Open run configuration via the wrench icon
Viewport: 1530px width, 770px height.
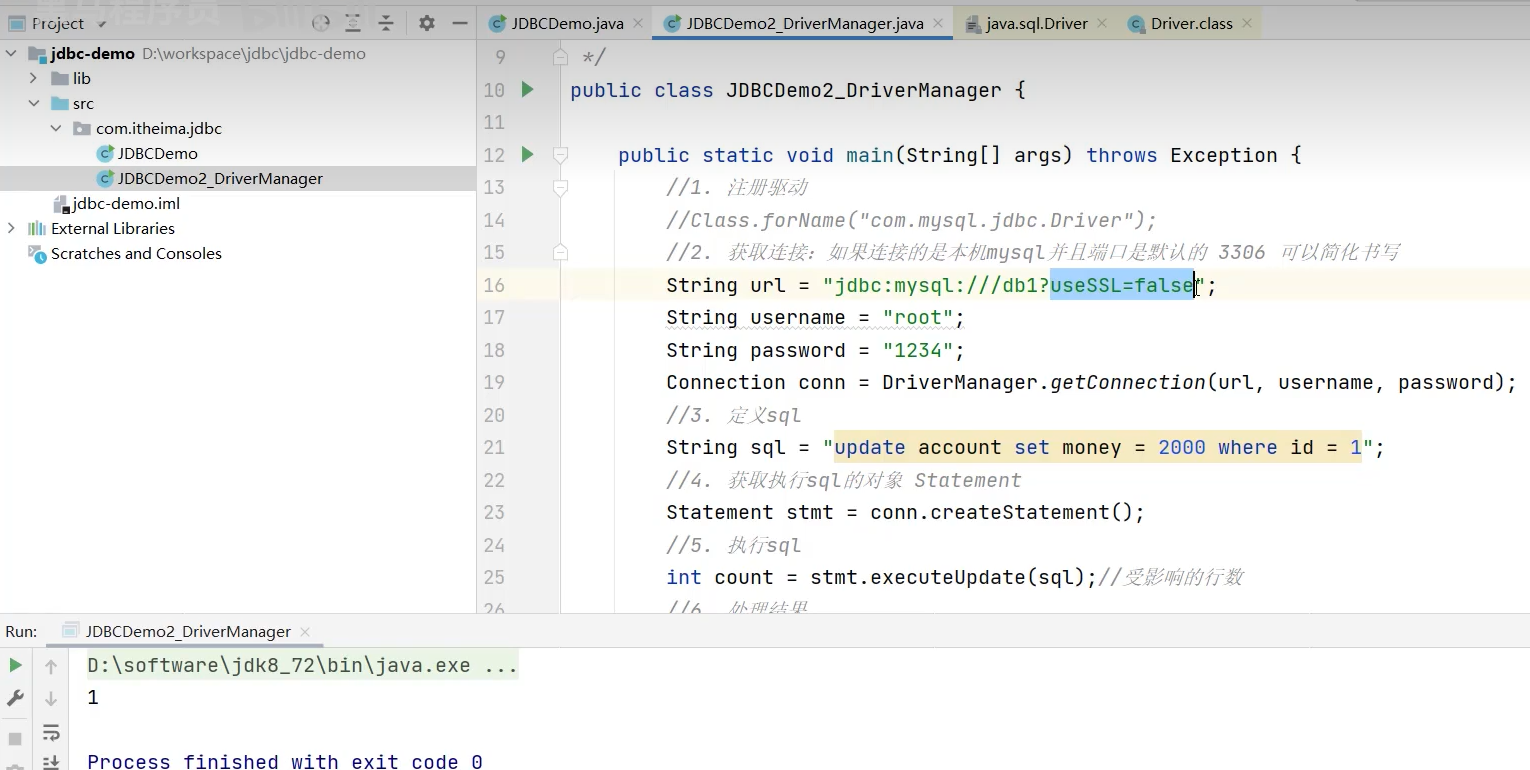15,698
